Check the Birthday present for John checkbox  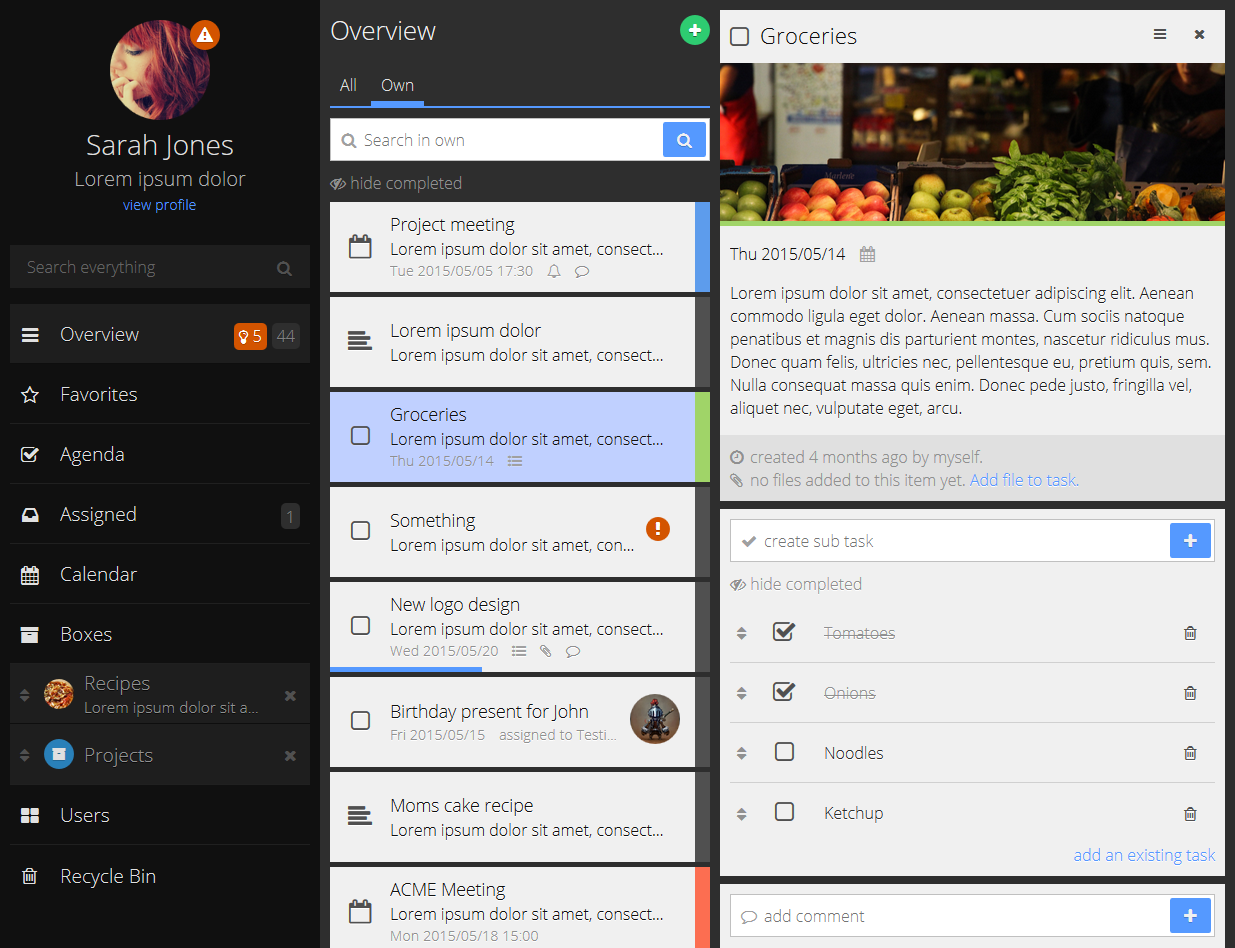[x=361, y=720]
